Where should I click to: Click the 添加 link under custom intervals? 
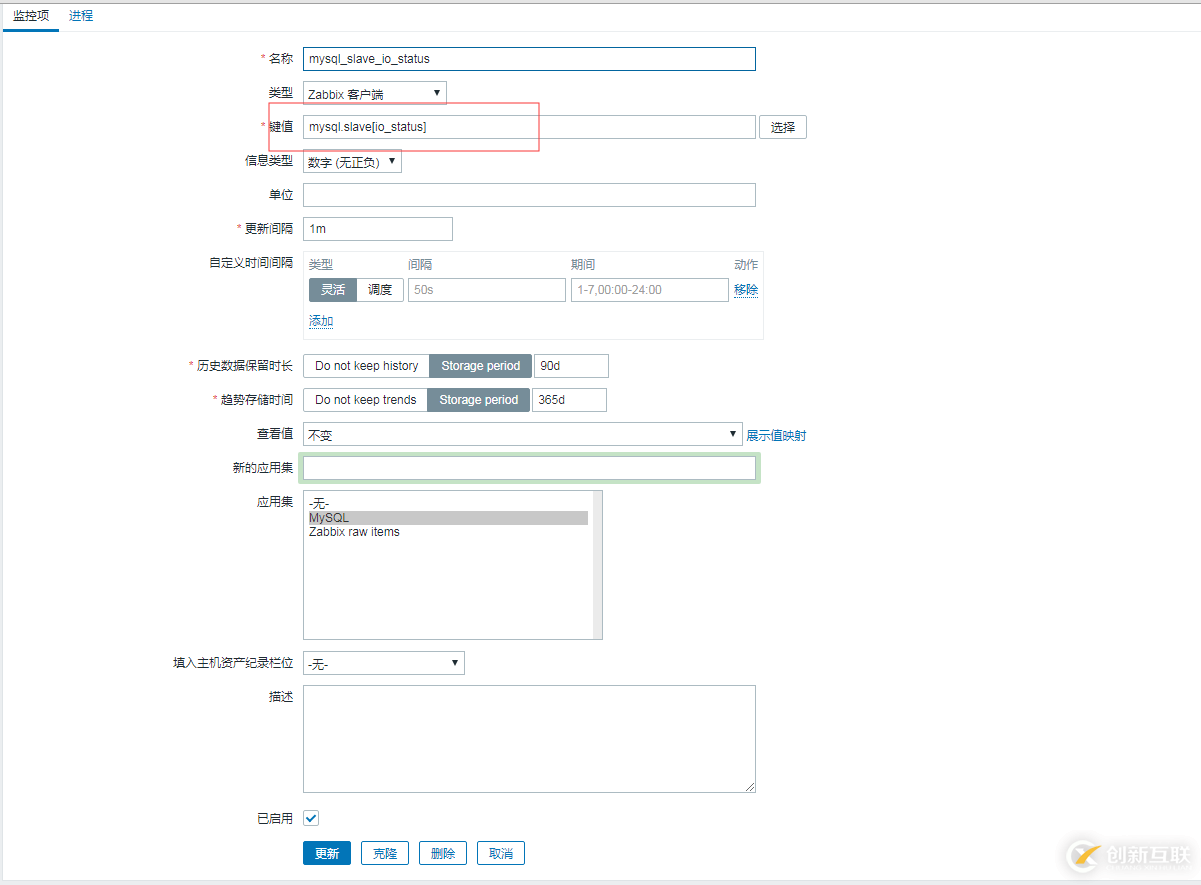[x=320, y=321]
